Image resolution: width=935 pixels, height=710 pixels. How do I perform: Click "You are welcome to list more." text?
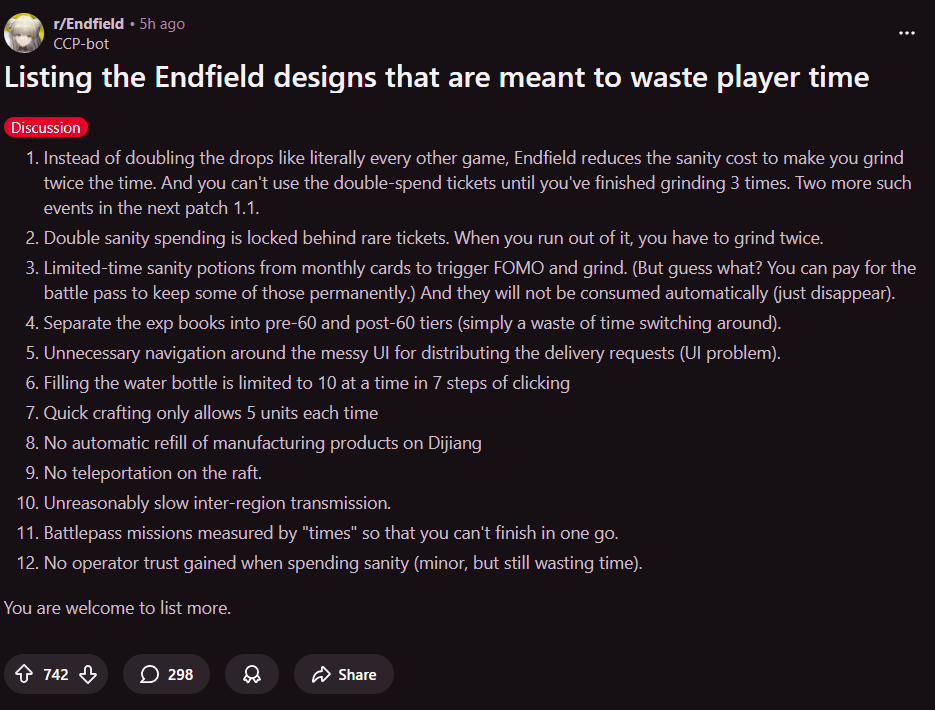[x=117, y=607]
